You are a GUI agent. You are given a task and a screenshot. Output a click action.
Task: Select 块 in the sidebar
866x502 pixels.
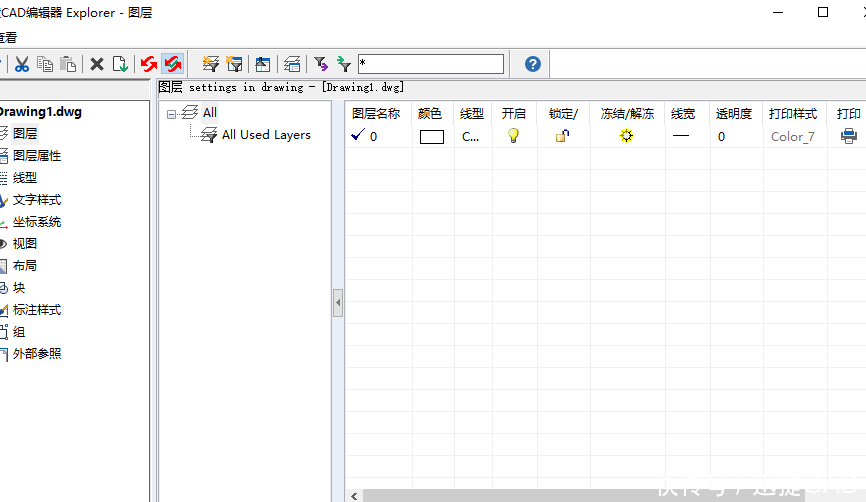point(19,288)
